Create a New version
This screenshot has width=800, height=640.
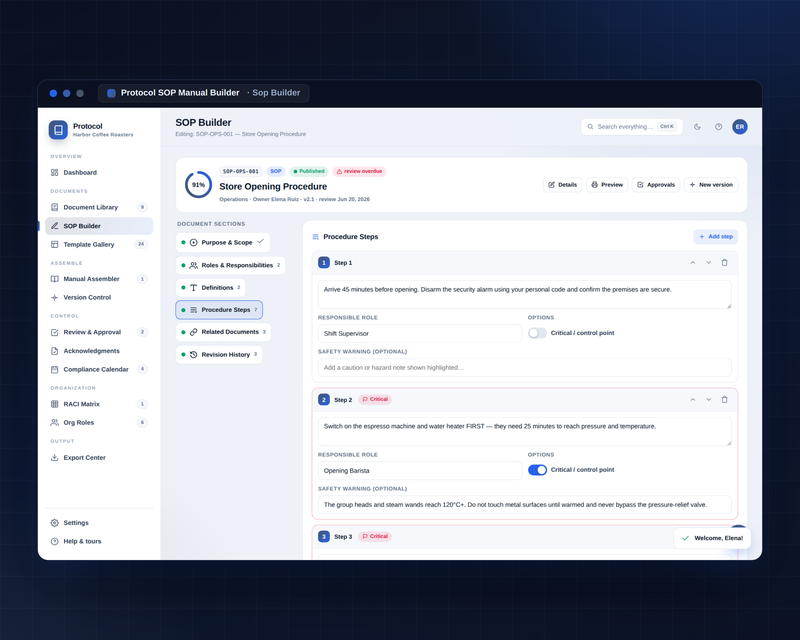click(711, 185)
